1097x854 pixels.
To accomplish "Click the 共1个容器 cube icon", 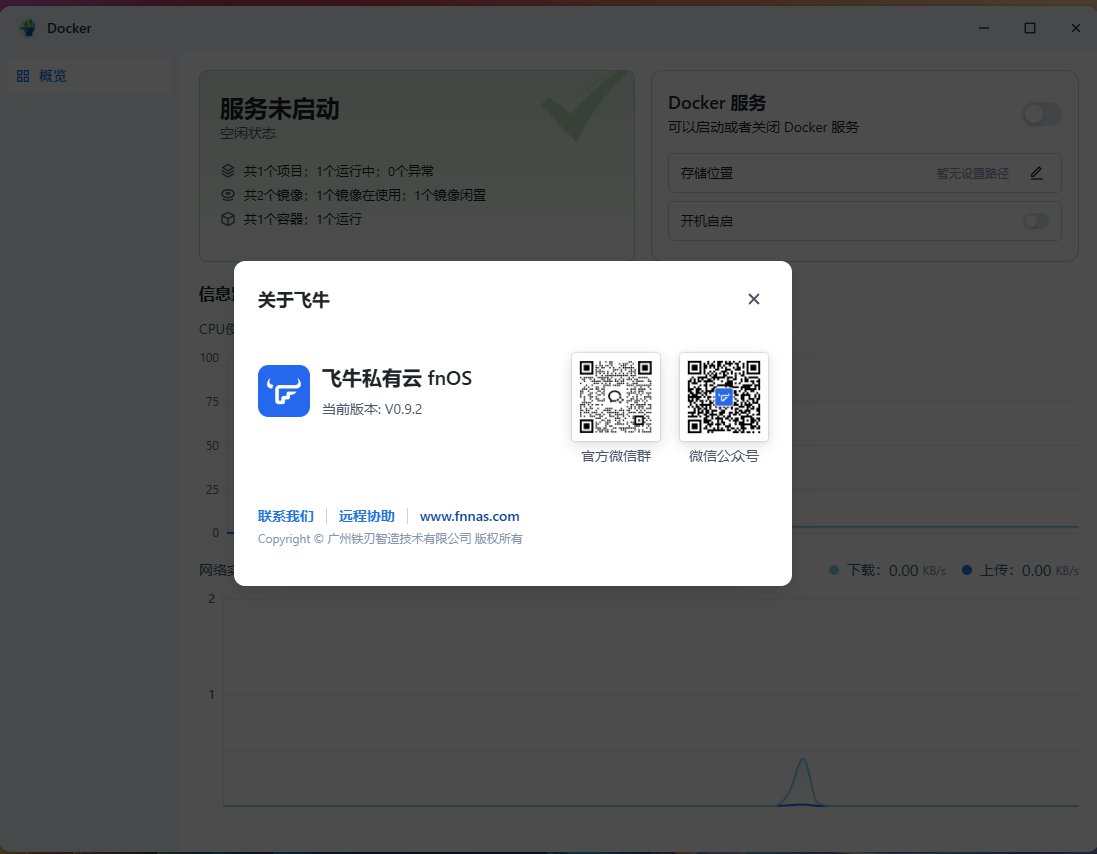I will pyautogui.click(x=228, y=219).
